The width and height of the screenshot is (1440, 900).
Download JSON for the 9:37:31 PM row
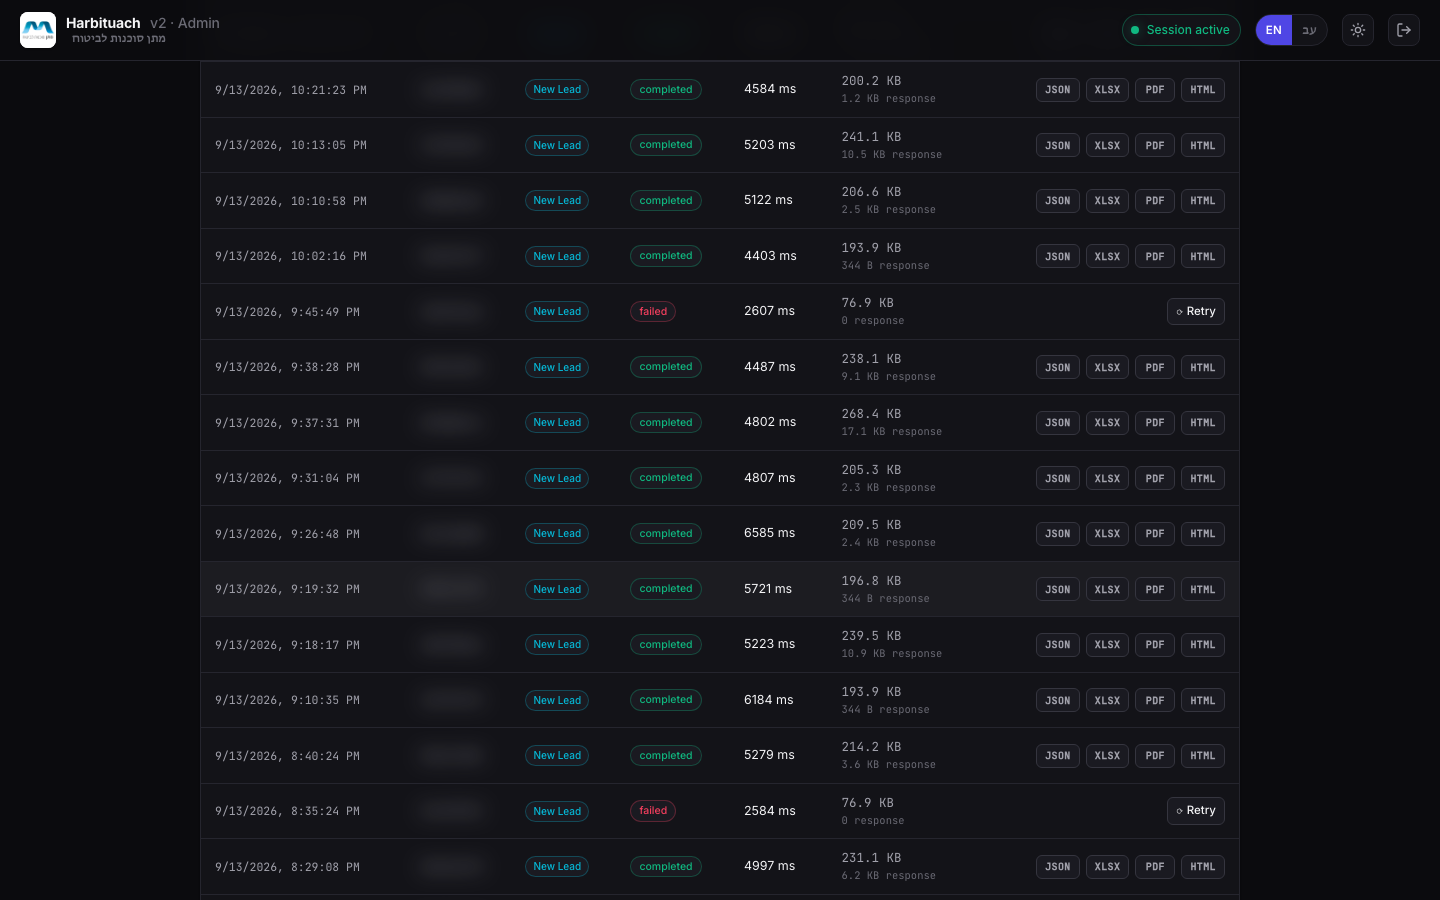point(1058,423)
